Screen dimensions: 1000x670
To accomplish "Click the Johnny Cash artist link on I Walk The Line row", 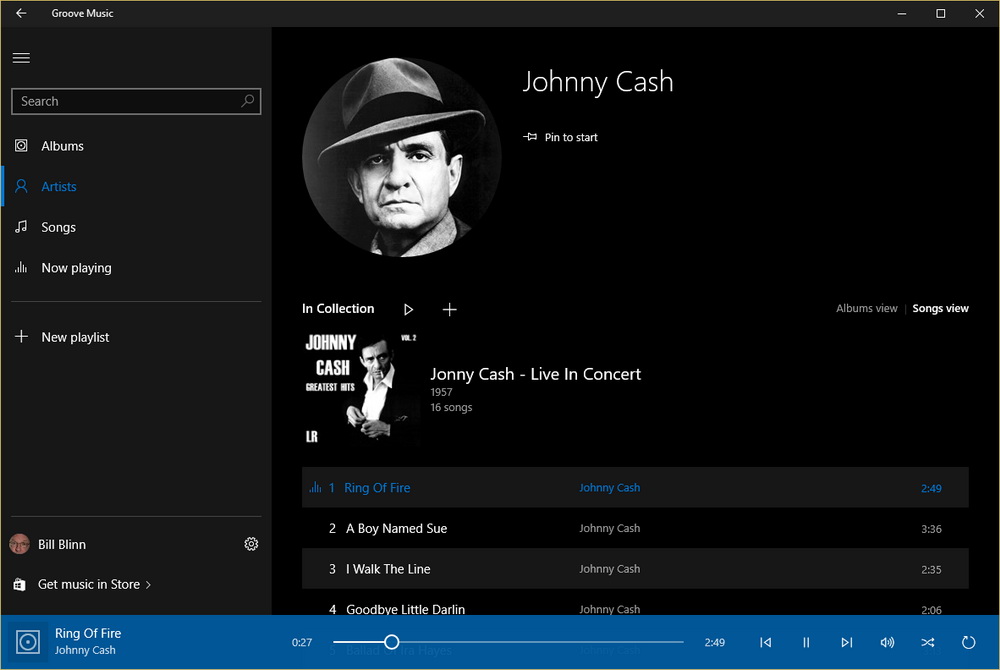I will (610, 569).
